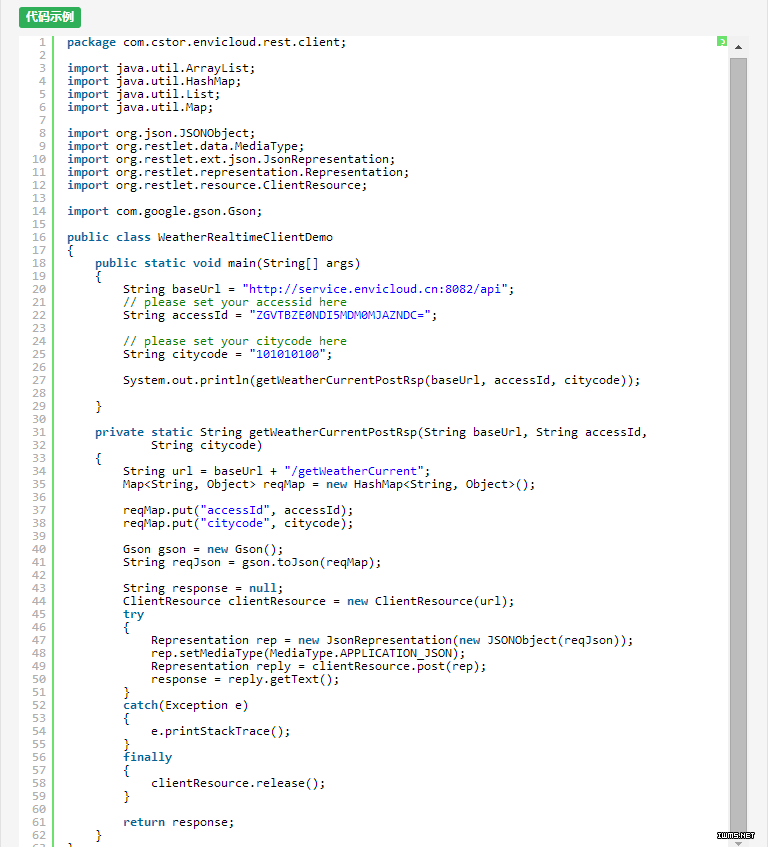
Task: Click the scrollbar up arrow
Action: click(738, 48)
